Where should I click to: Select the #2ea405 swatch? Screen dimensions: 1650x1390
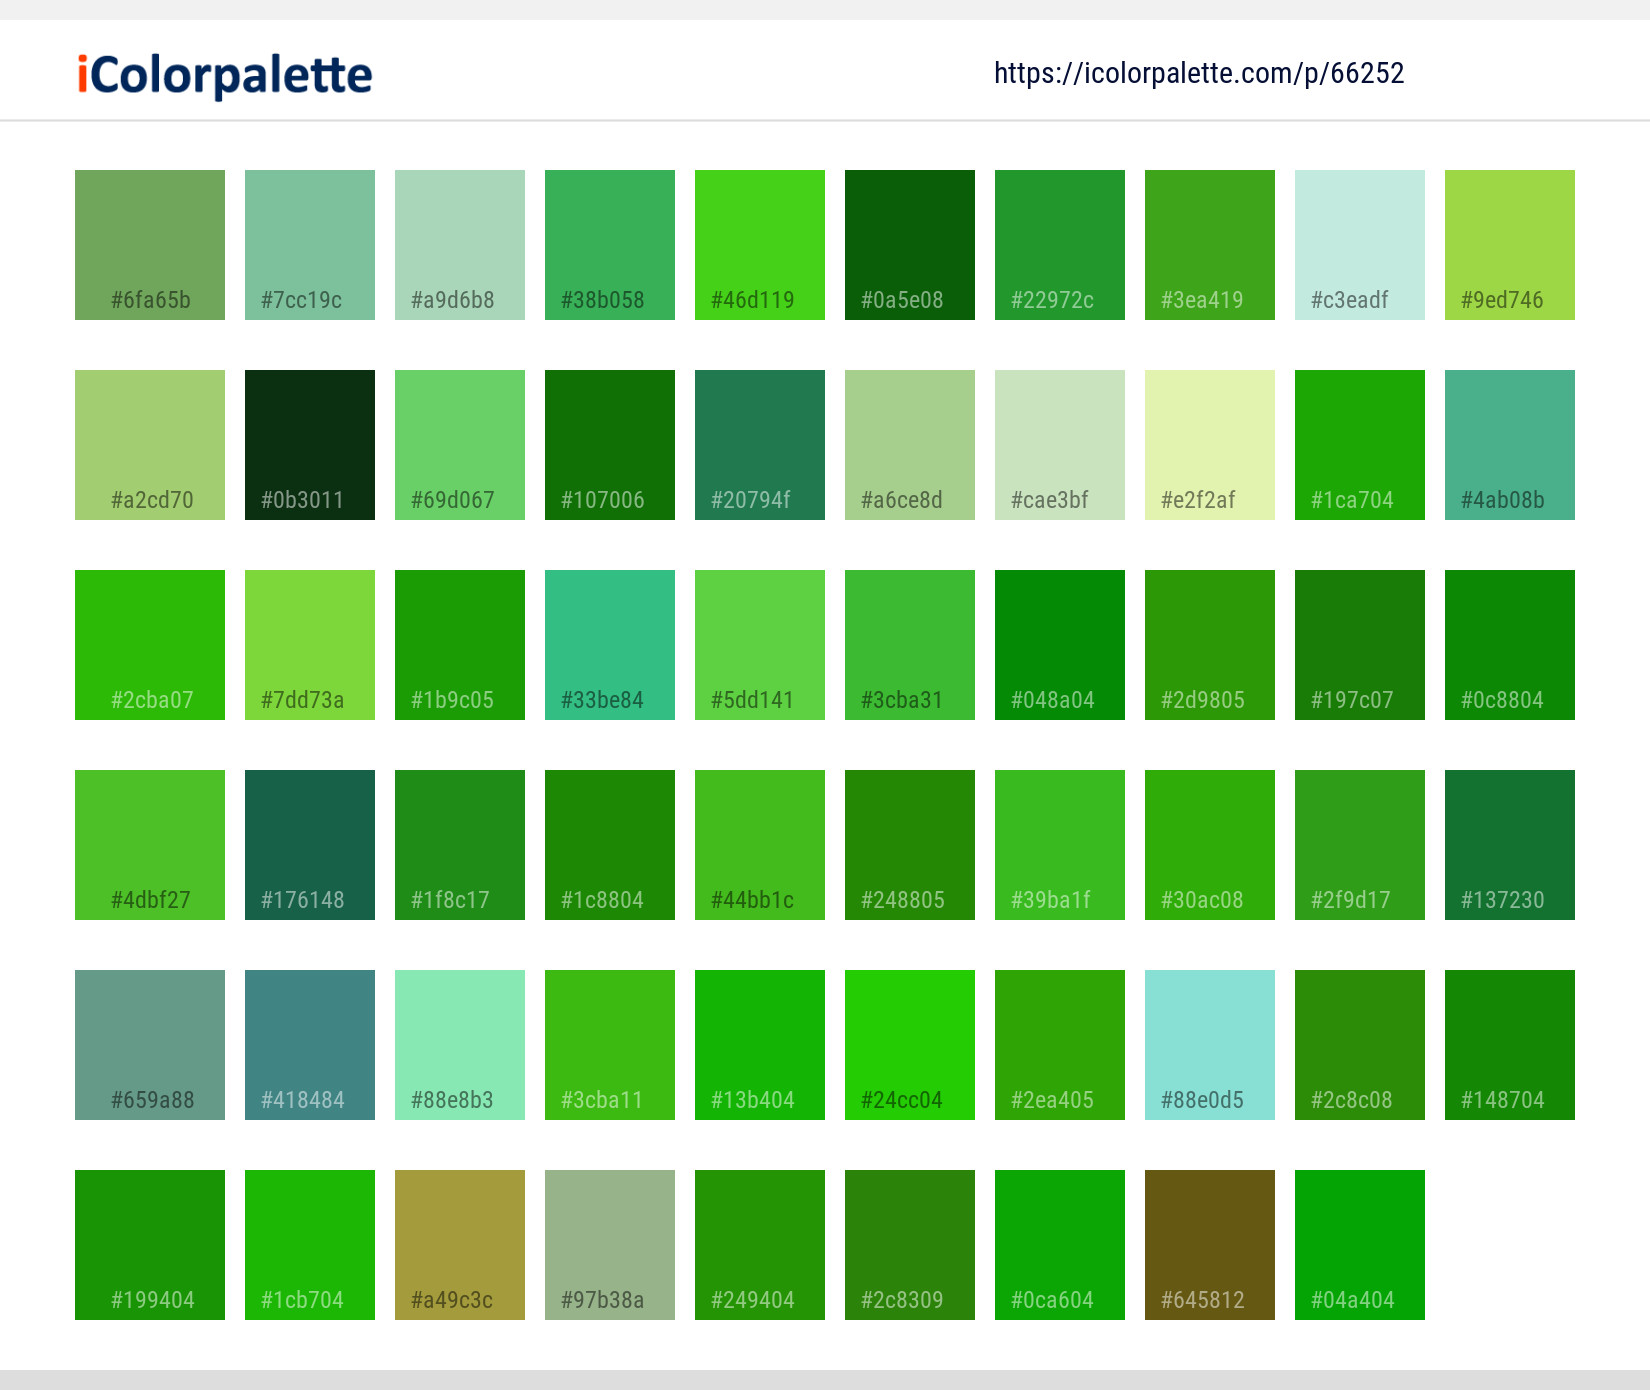pyautogui.click(x=1060, y=1045)
